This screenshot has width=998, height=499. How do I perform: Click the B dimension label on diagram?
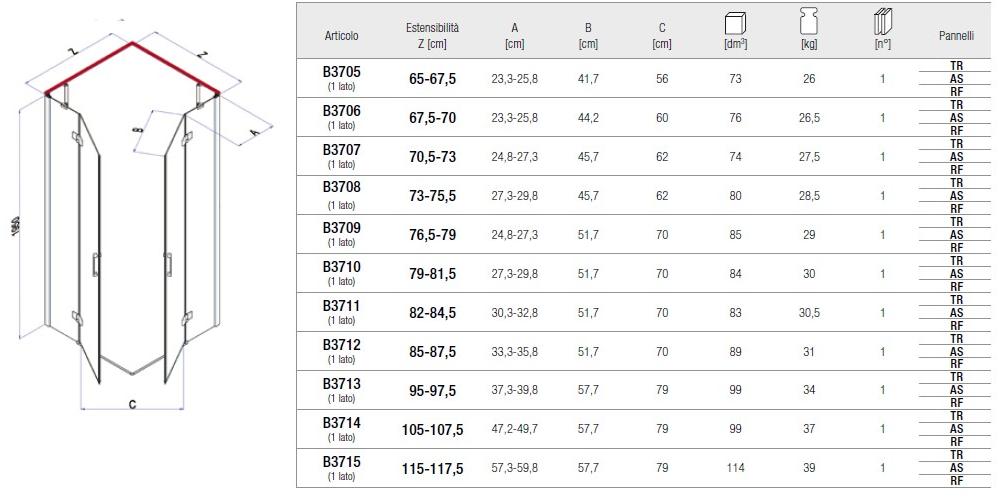139,131
